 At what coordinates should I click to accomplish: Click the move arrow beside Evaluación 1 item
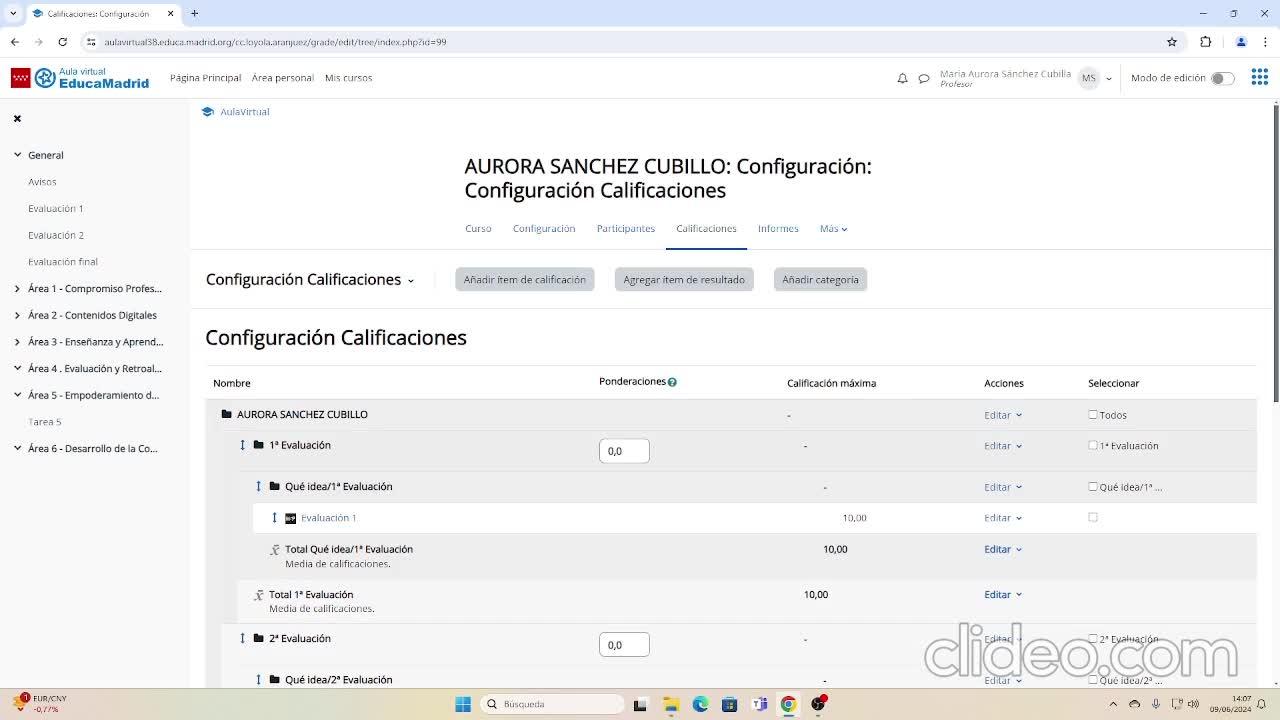point(274,518)
